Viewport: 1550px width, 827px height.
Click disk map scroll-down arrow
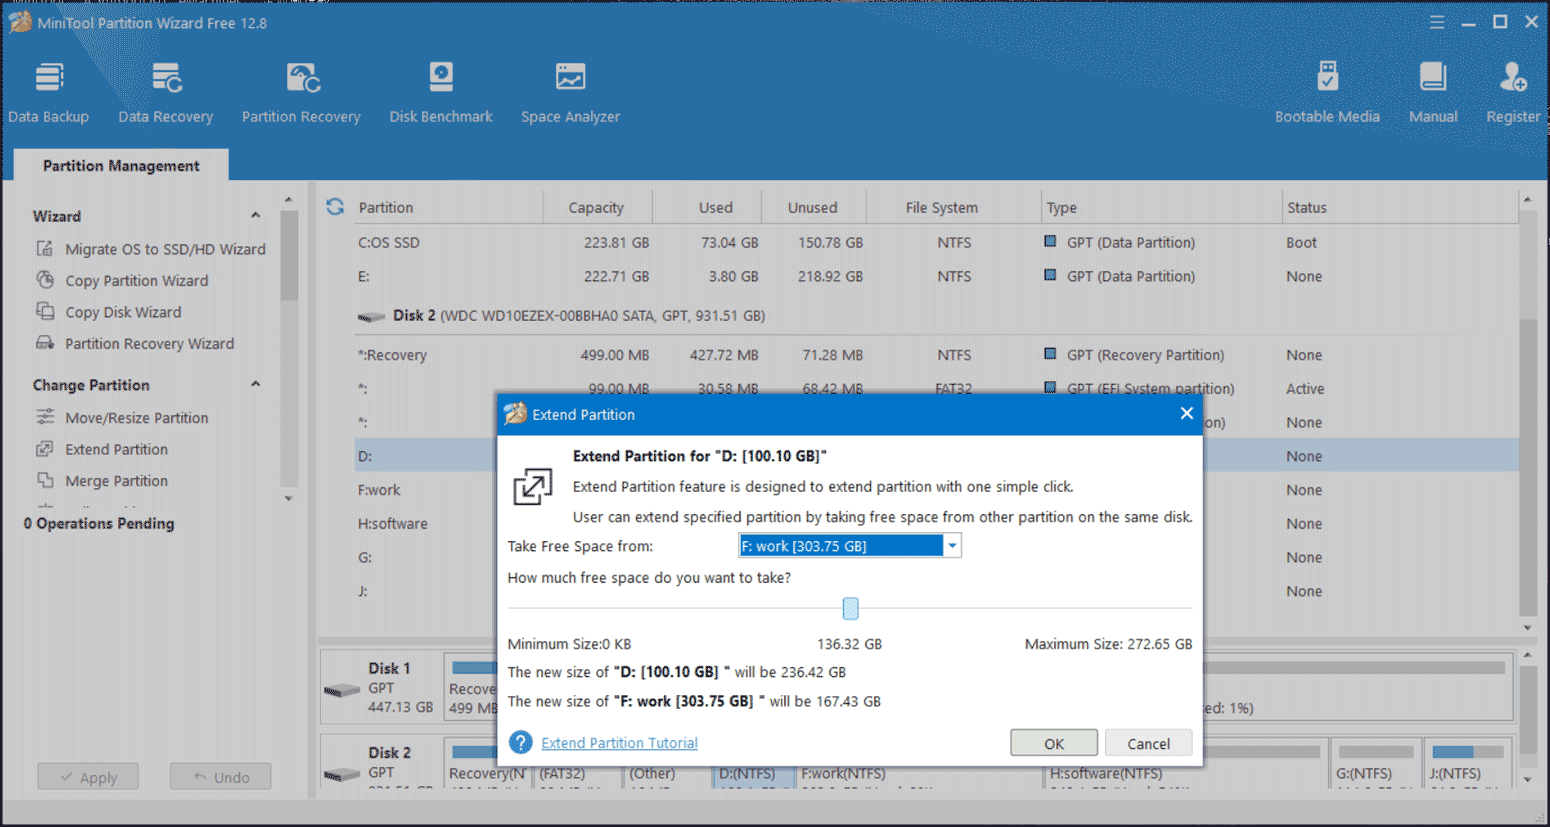coord(1527,779)
